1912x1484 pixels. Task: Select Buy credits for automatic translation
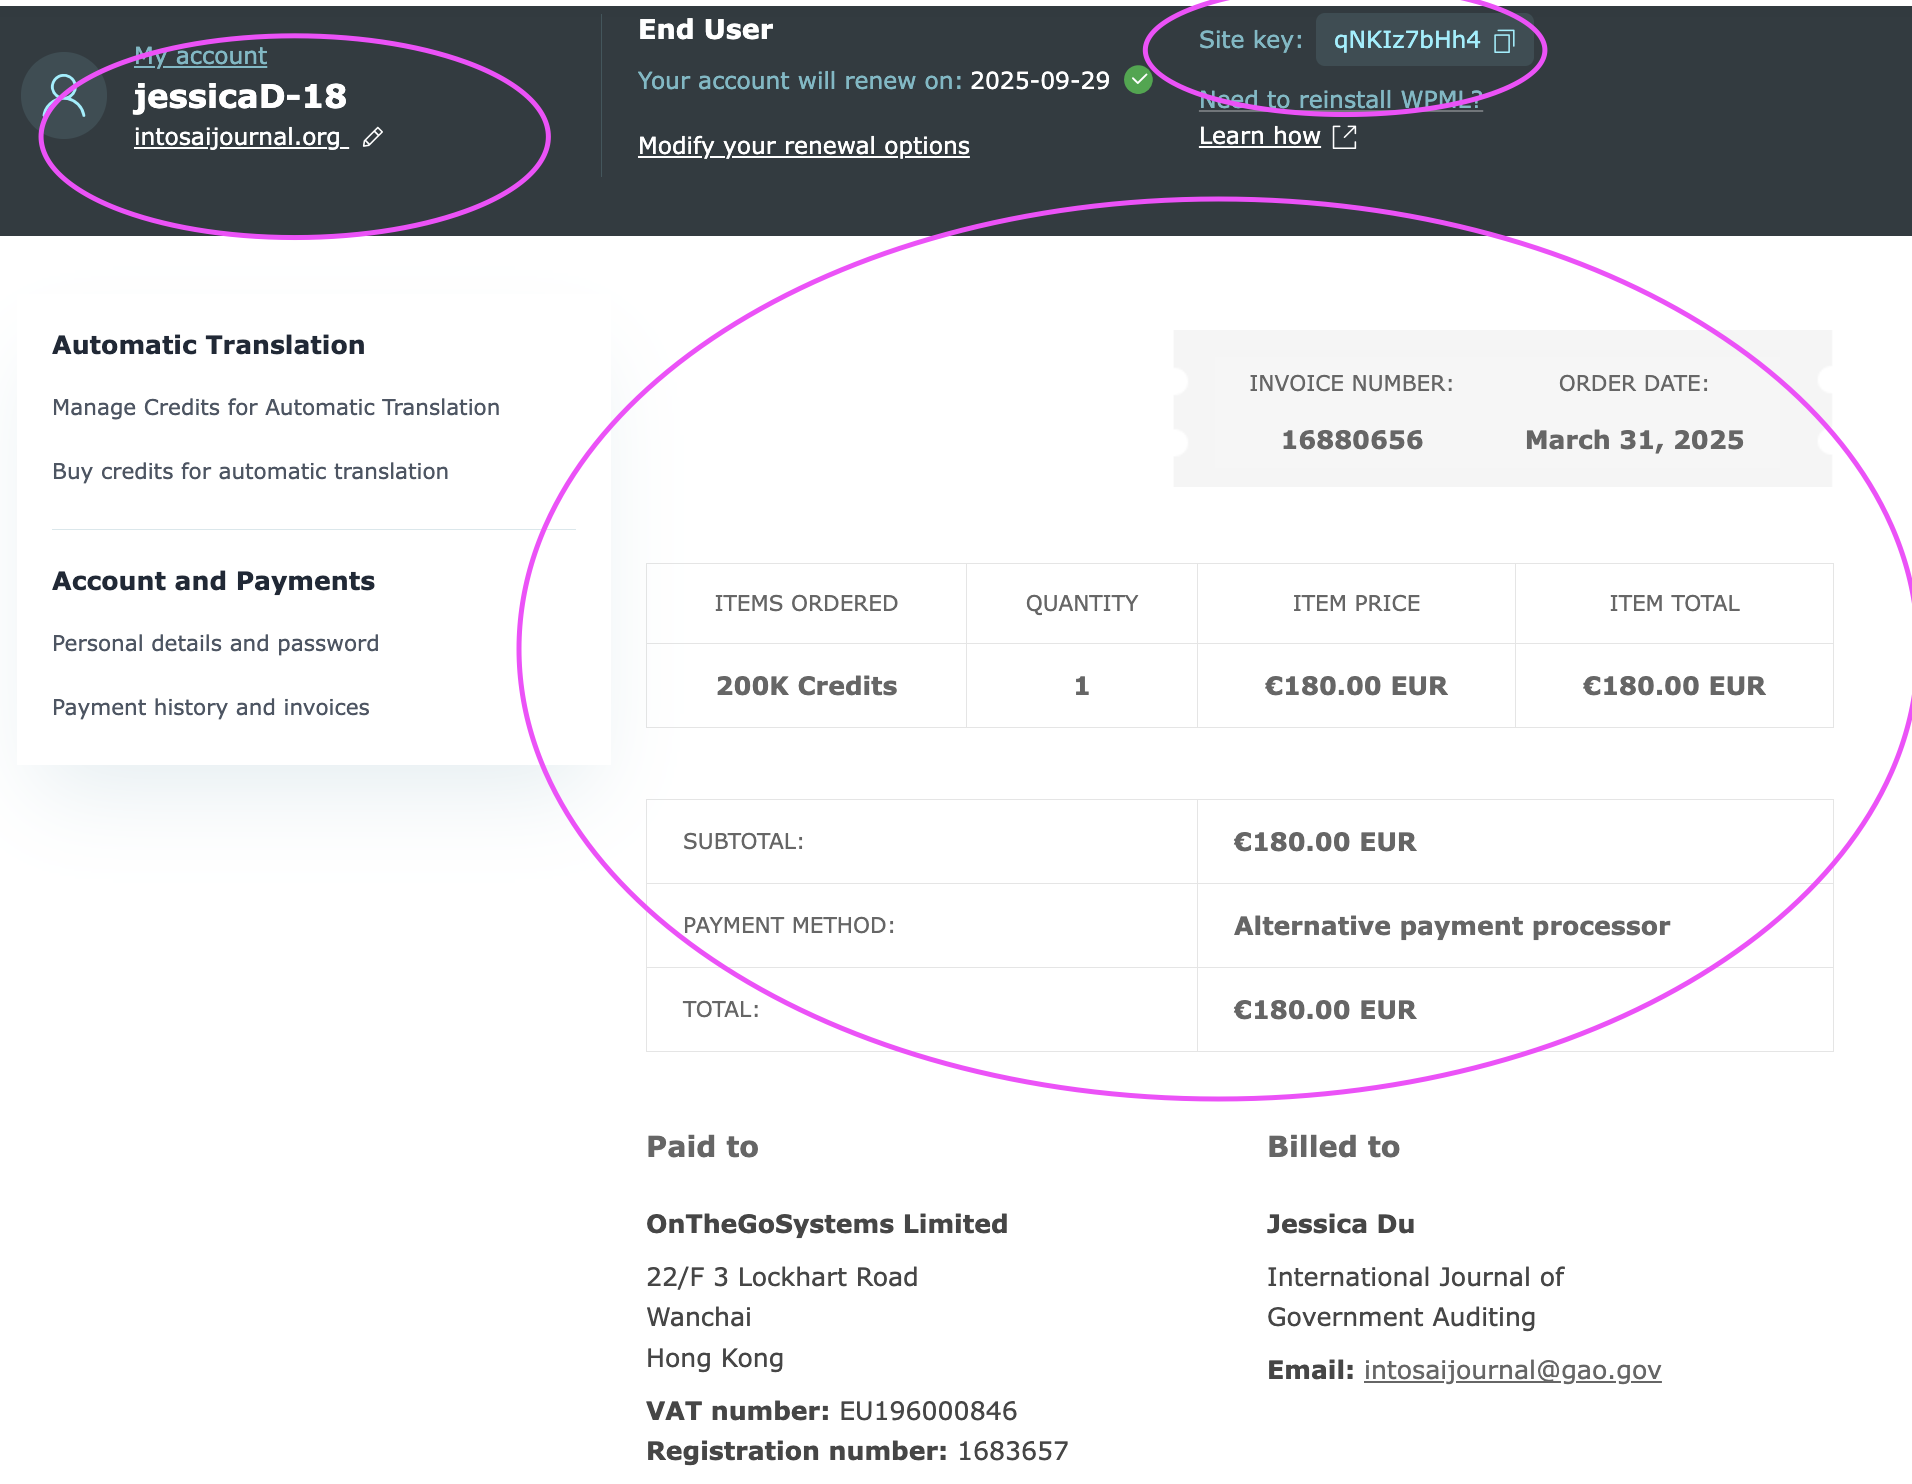[250, 471]
